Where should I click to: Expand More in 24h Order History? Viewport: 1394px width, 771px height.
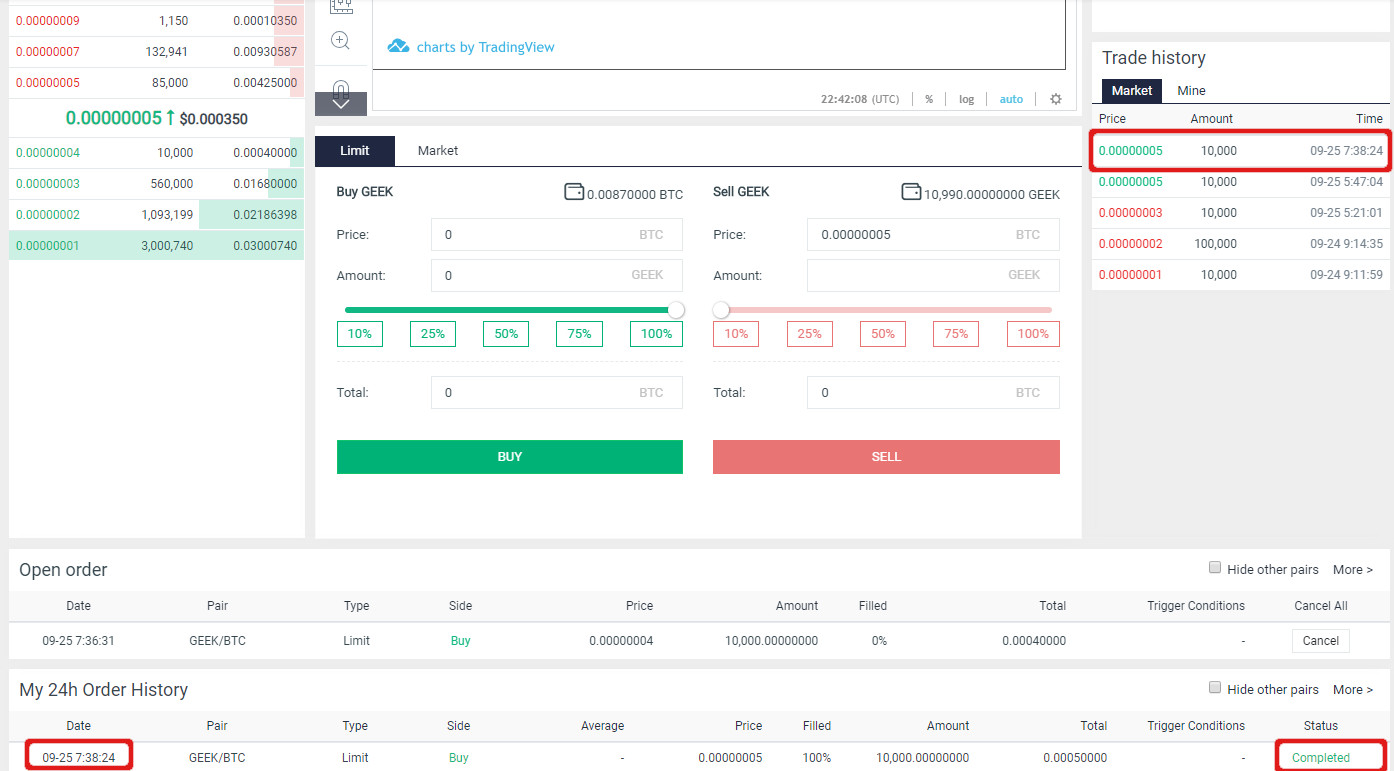pyautogui.click(x=1352, y=689)
